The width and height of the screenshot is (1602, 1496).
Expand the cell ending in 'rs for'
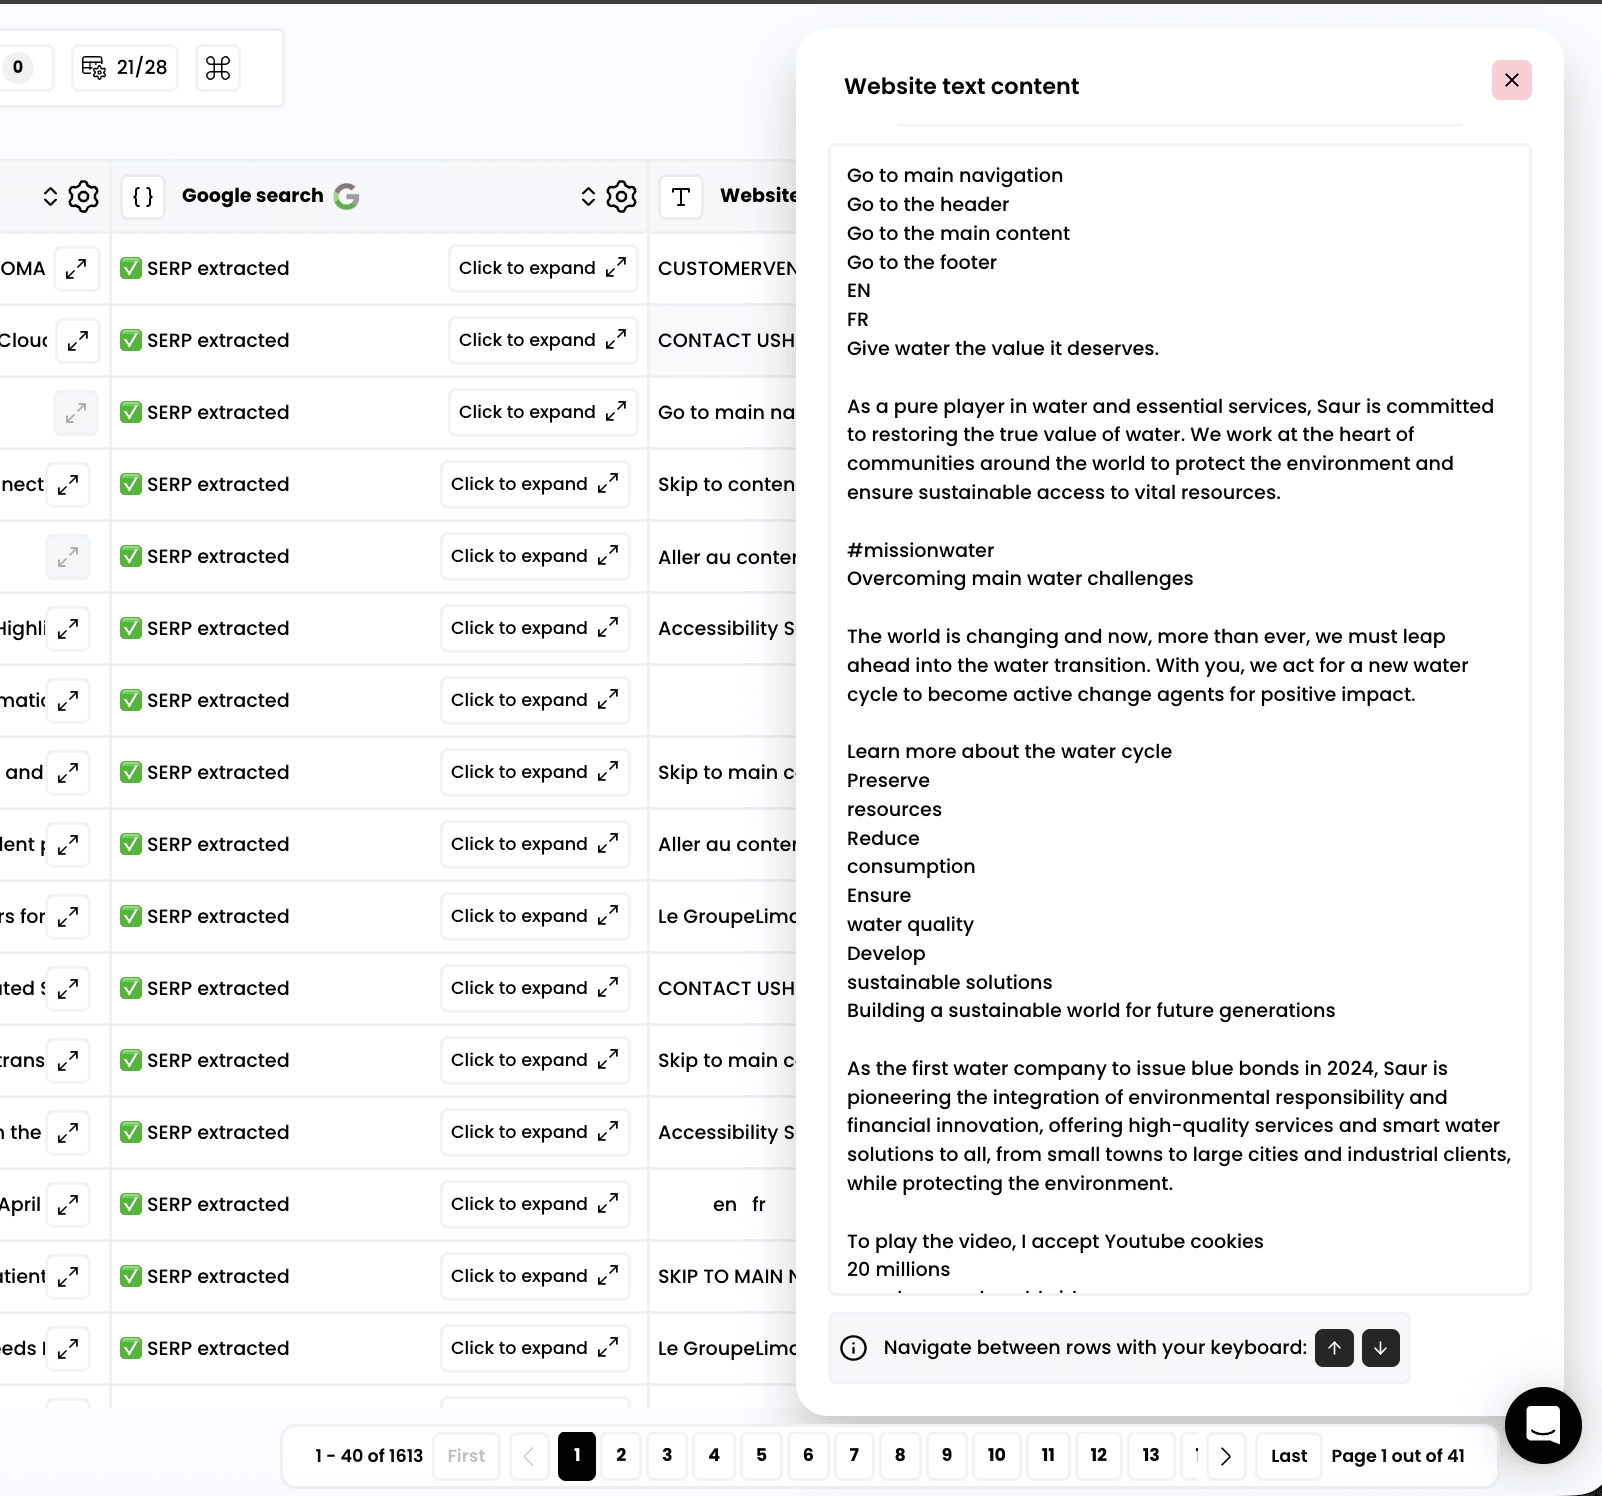tap(68, 916)
